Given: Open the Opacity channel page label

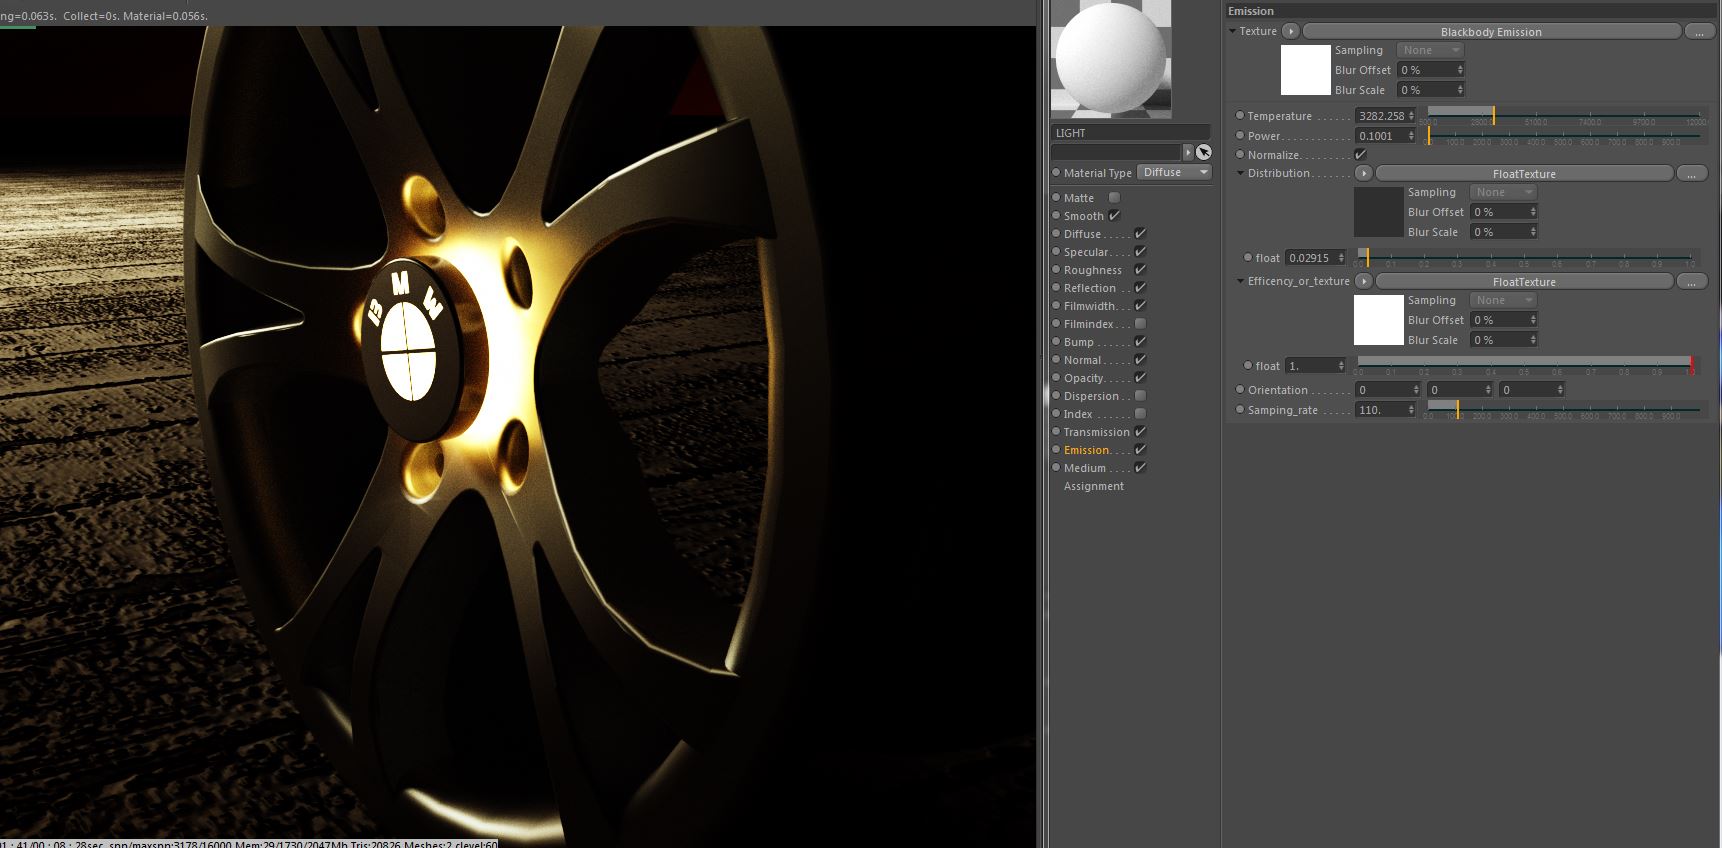Looking at the screenshot, I should point(1084,378).
